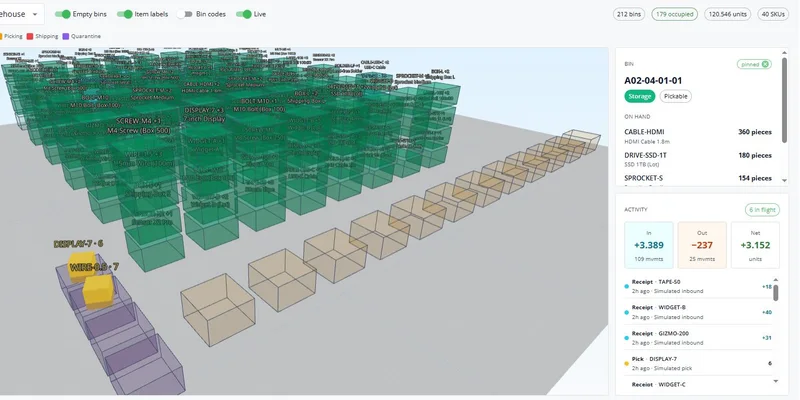Open the Receipt GIZMO-200 activity entry
Viewport: 800px width, 400px height.
698,337
